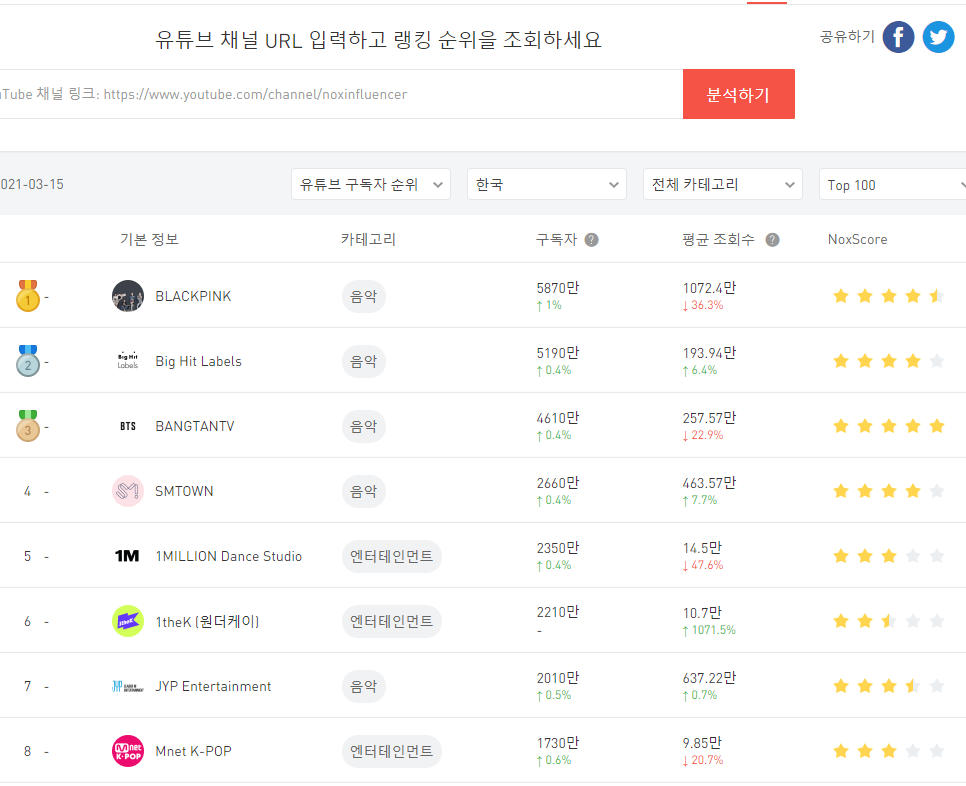Click JYP Entertainment's 음악 category tag
The image size is (966, 786).
click(363, 686)
